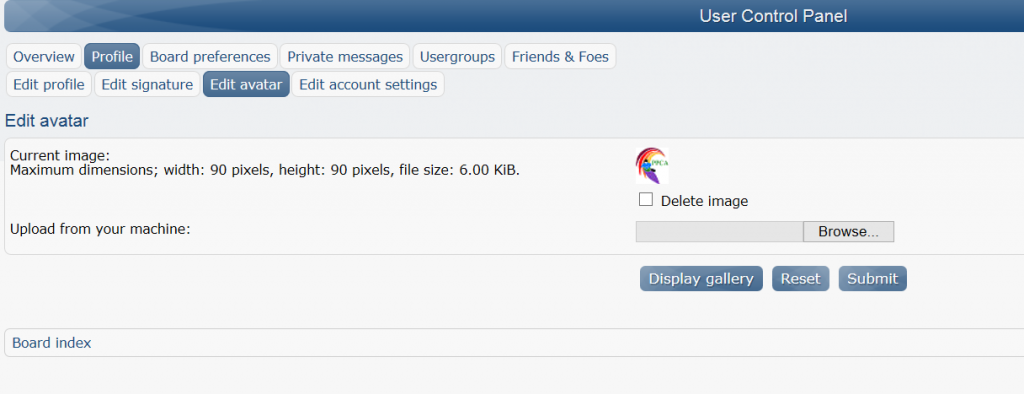This screenshot has height=394, width=1024.
Task: Go to Edit account settings subtab
Action: pos(368,84)
